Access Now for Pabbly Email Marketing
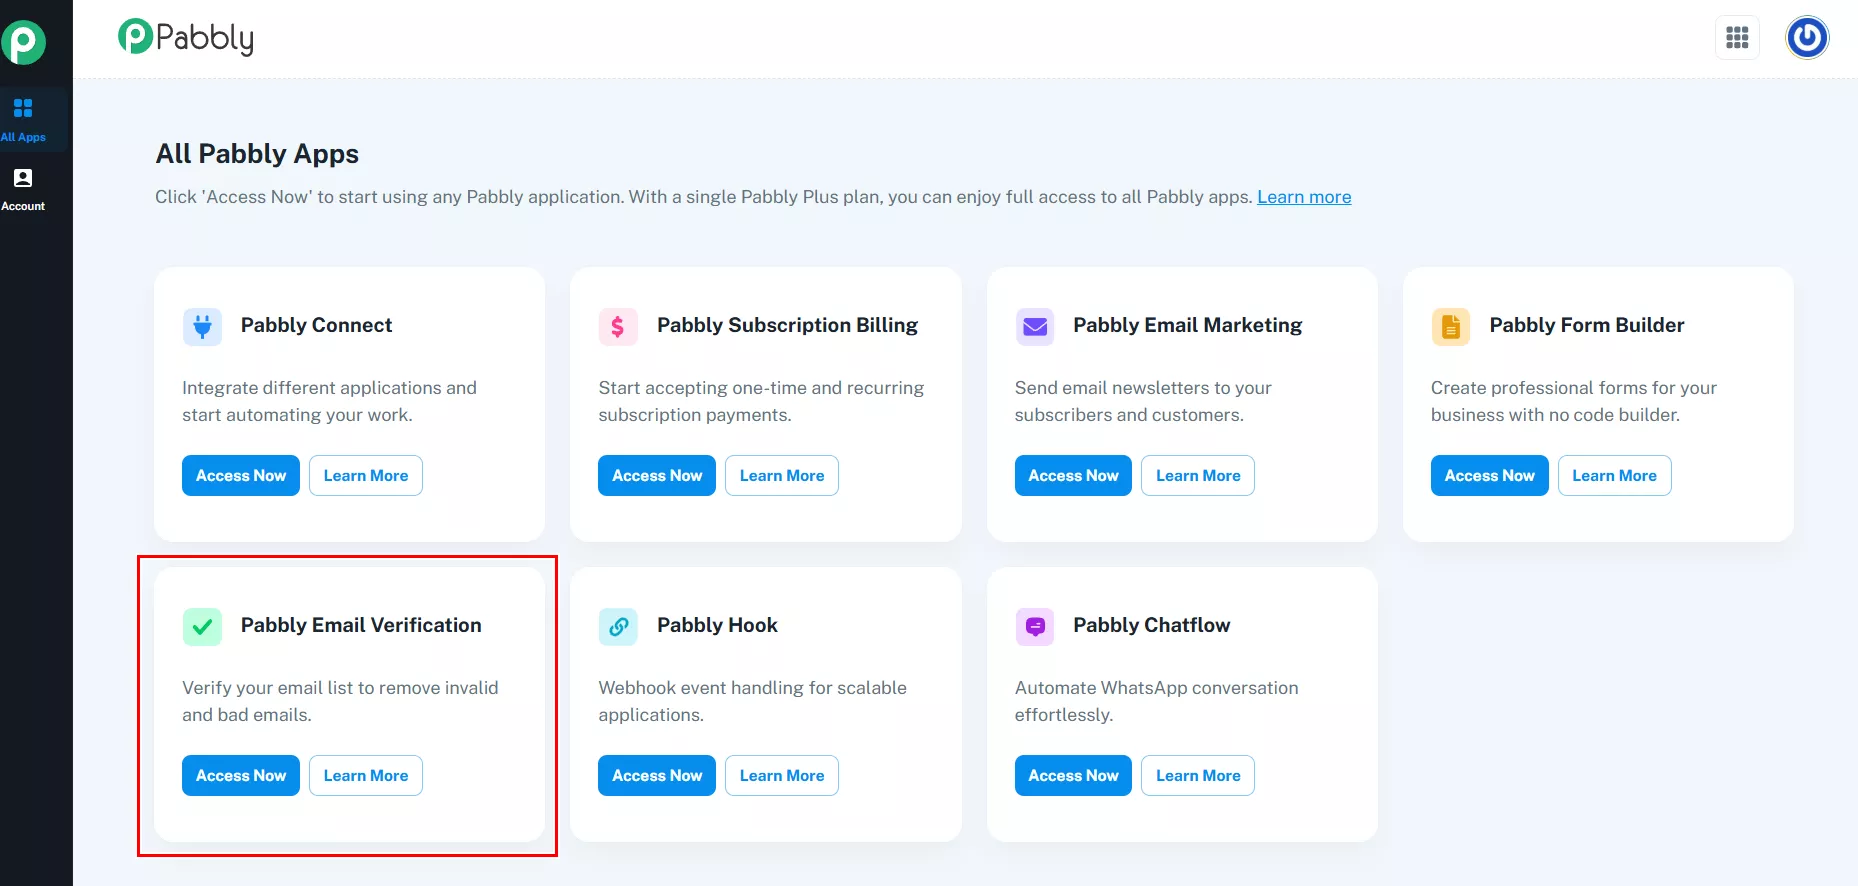The image size is (1858, 886). point(1073,475)
